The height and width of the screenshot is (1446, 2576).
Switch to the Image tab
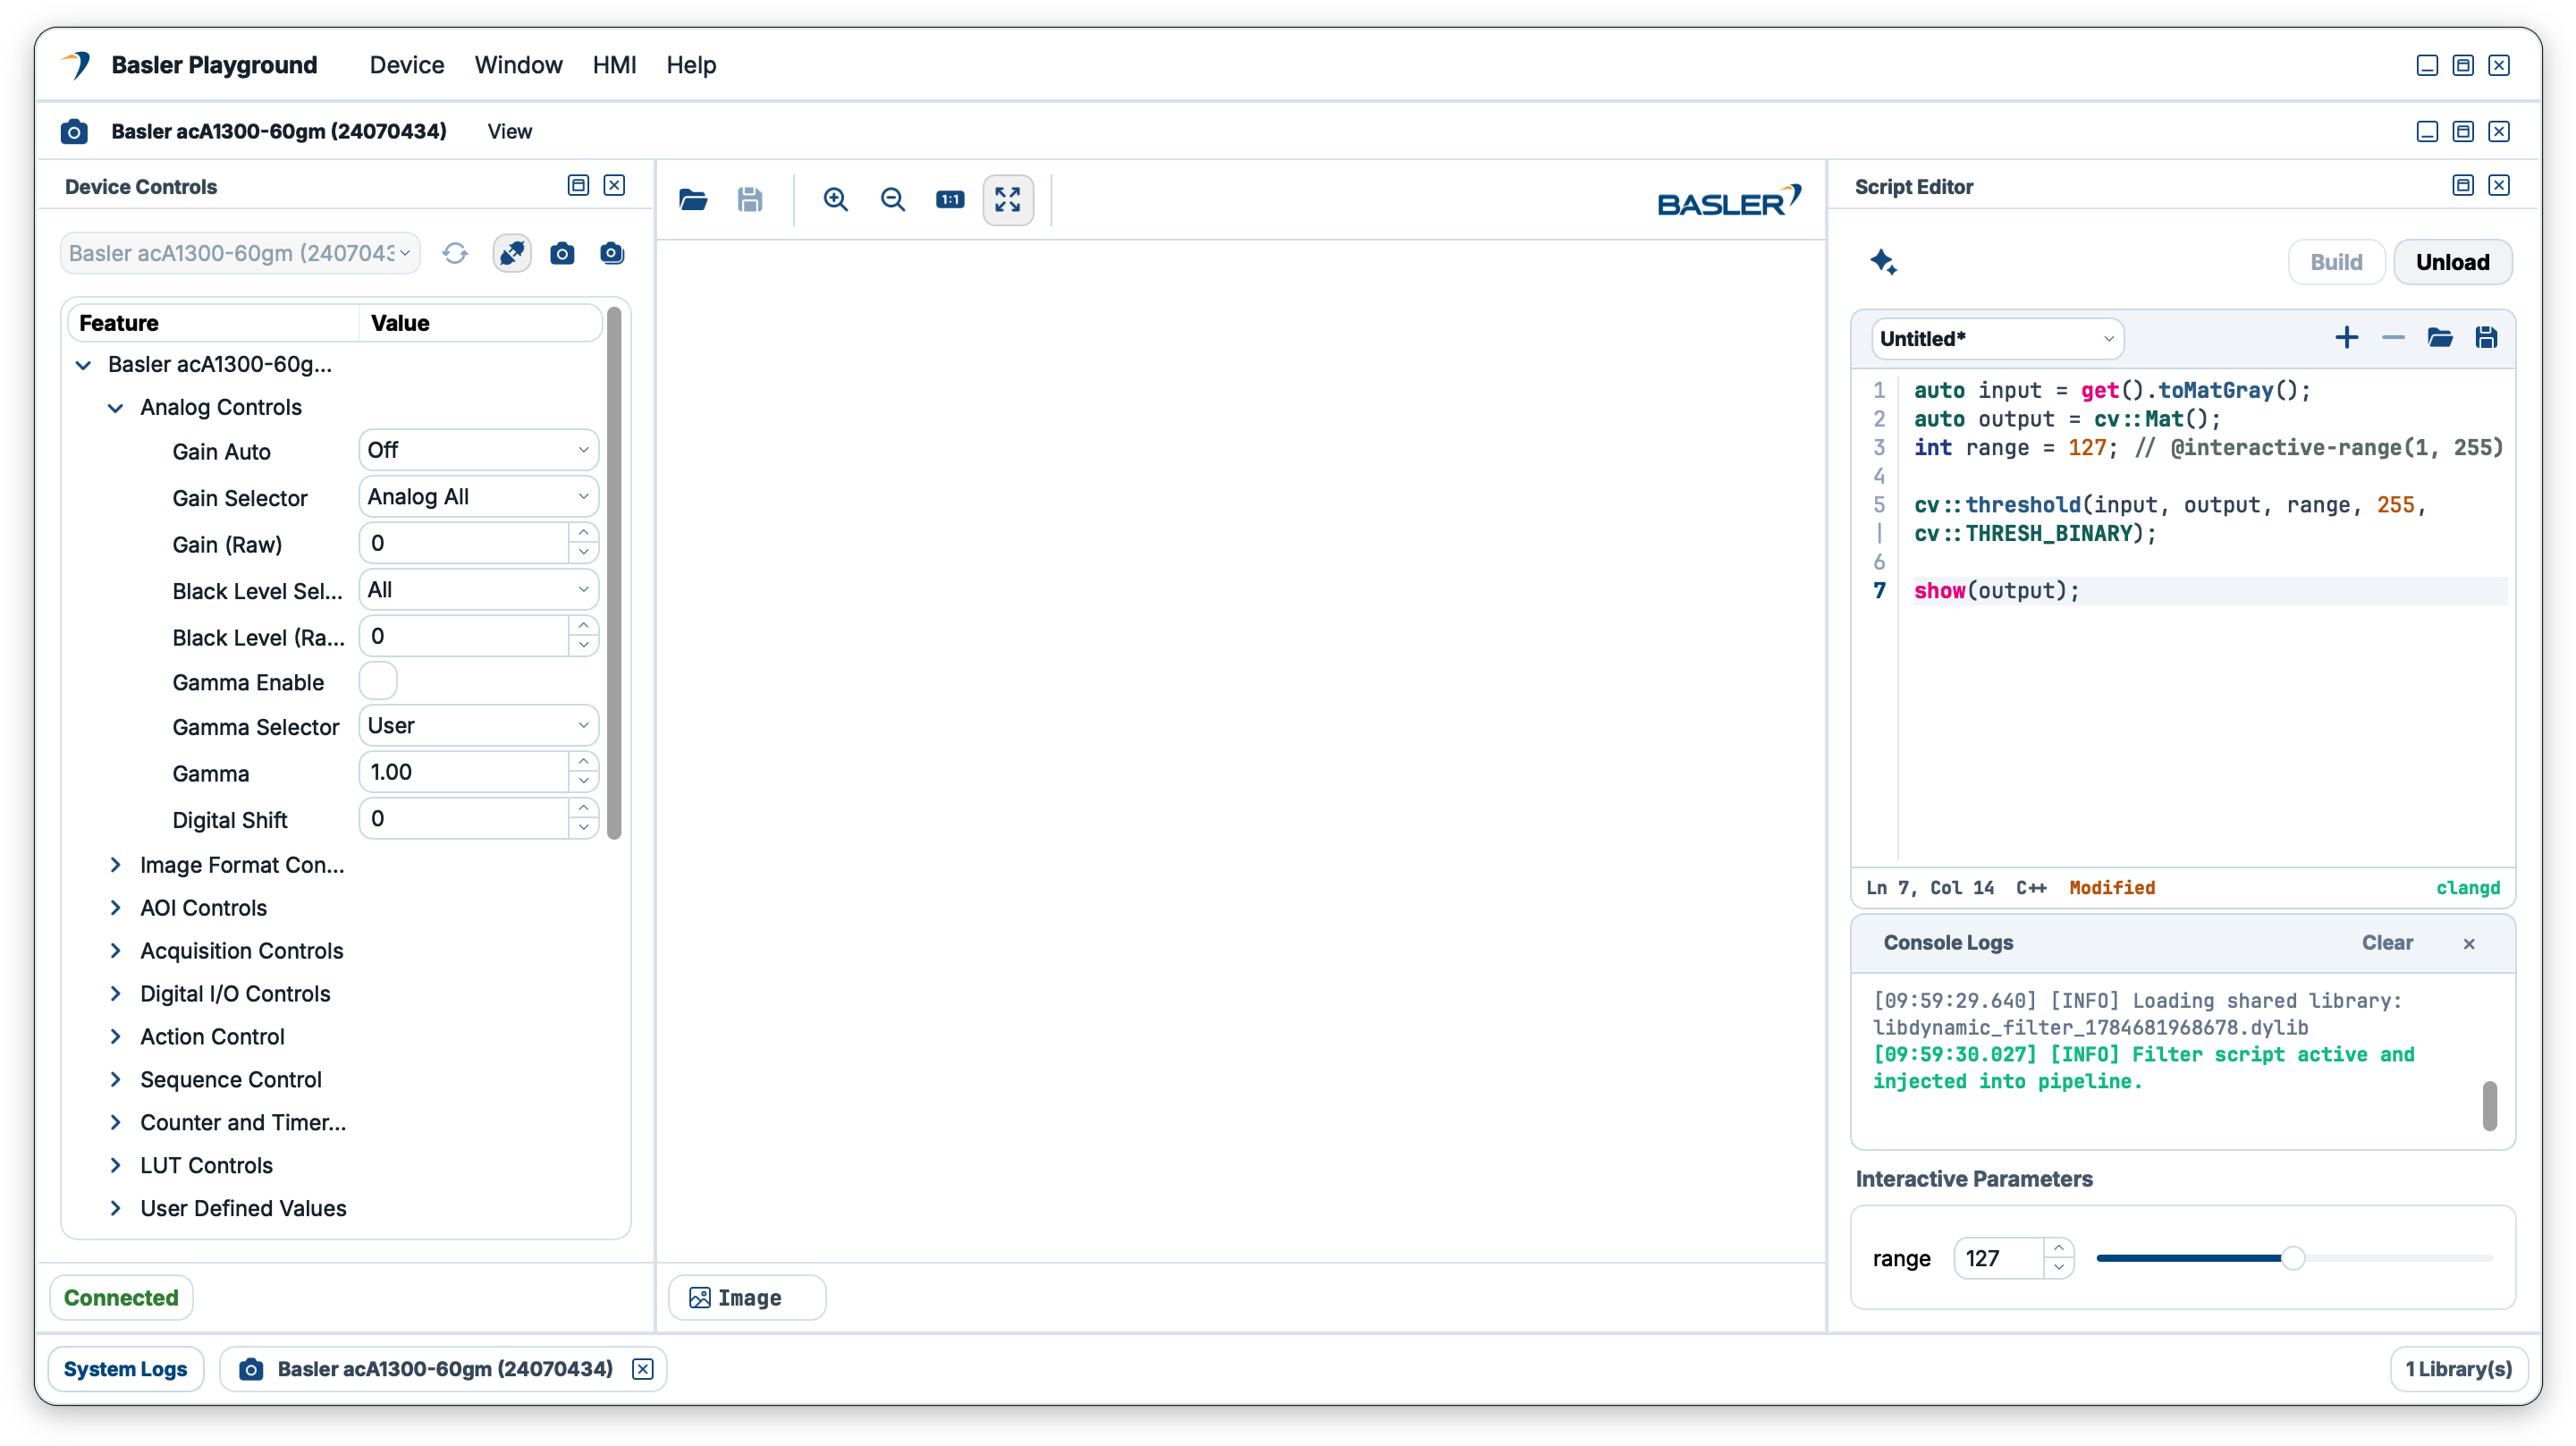747,1298
